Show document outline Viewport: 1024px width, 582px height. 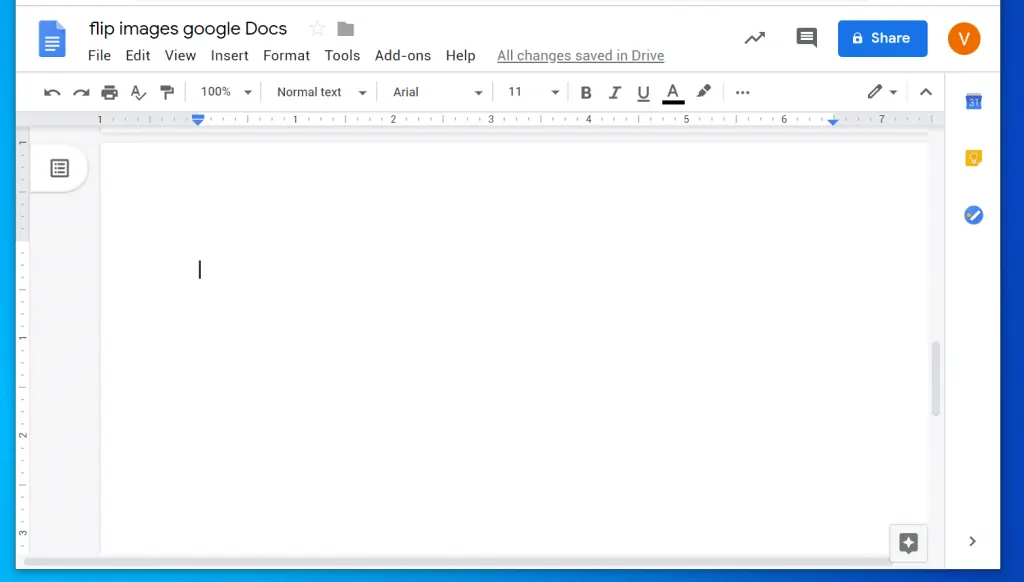59,168
